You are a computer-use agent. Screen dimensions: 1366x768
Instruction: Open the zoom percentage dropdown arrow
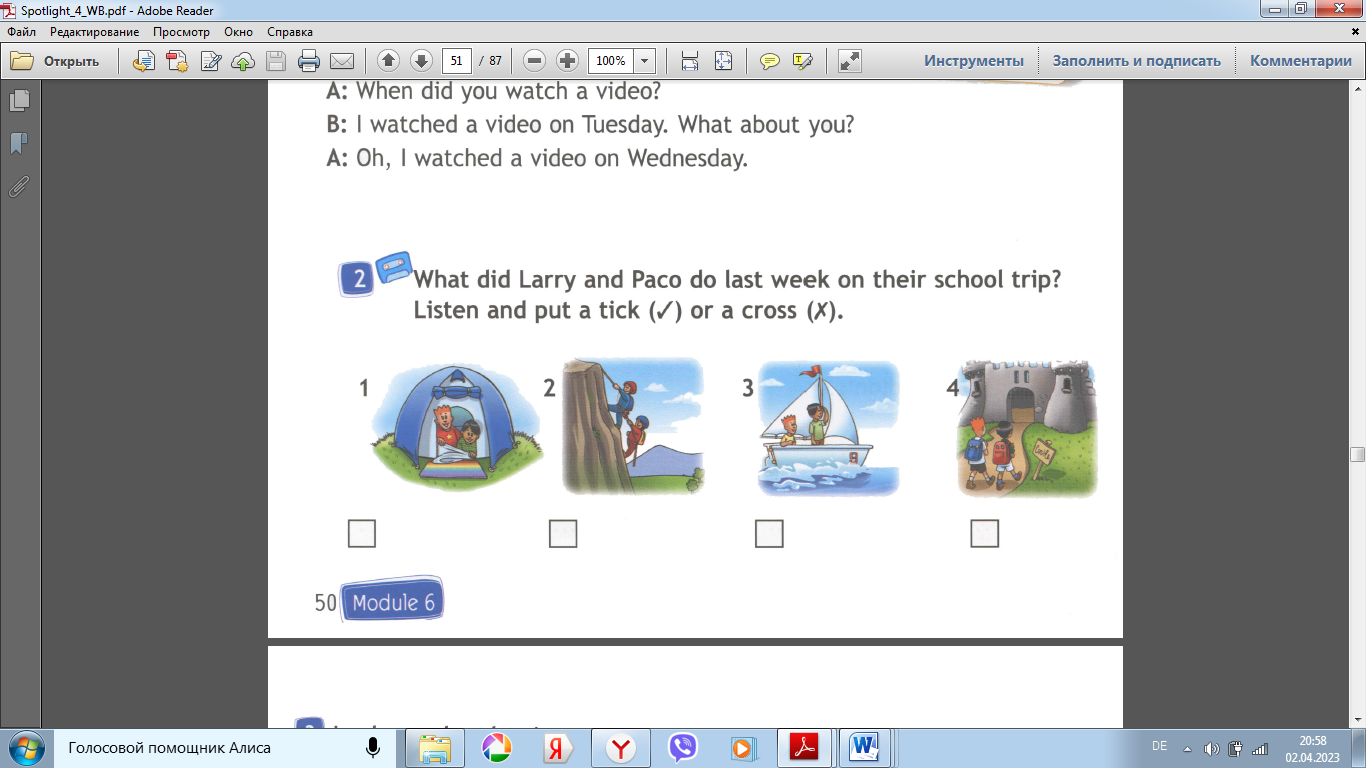645,61
